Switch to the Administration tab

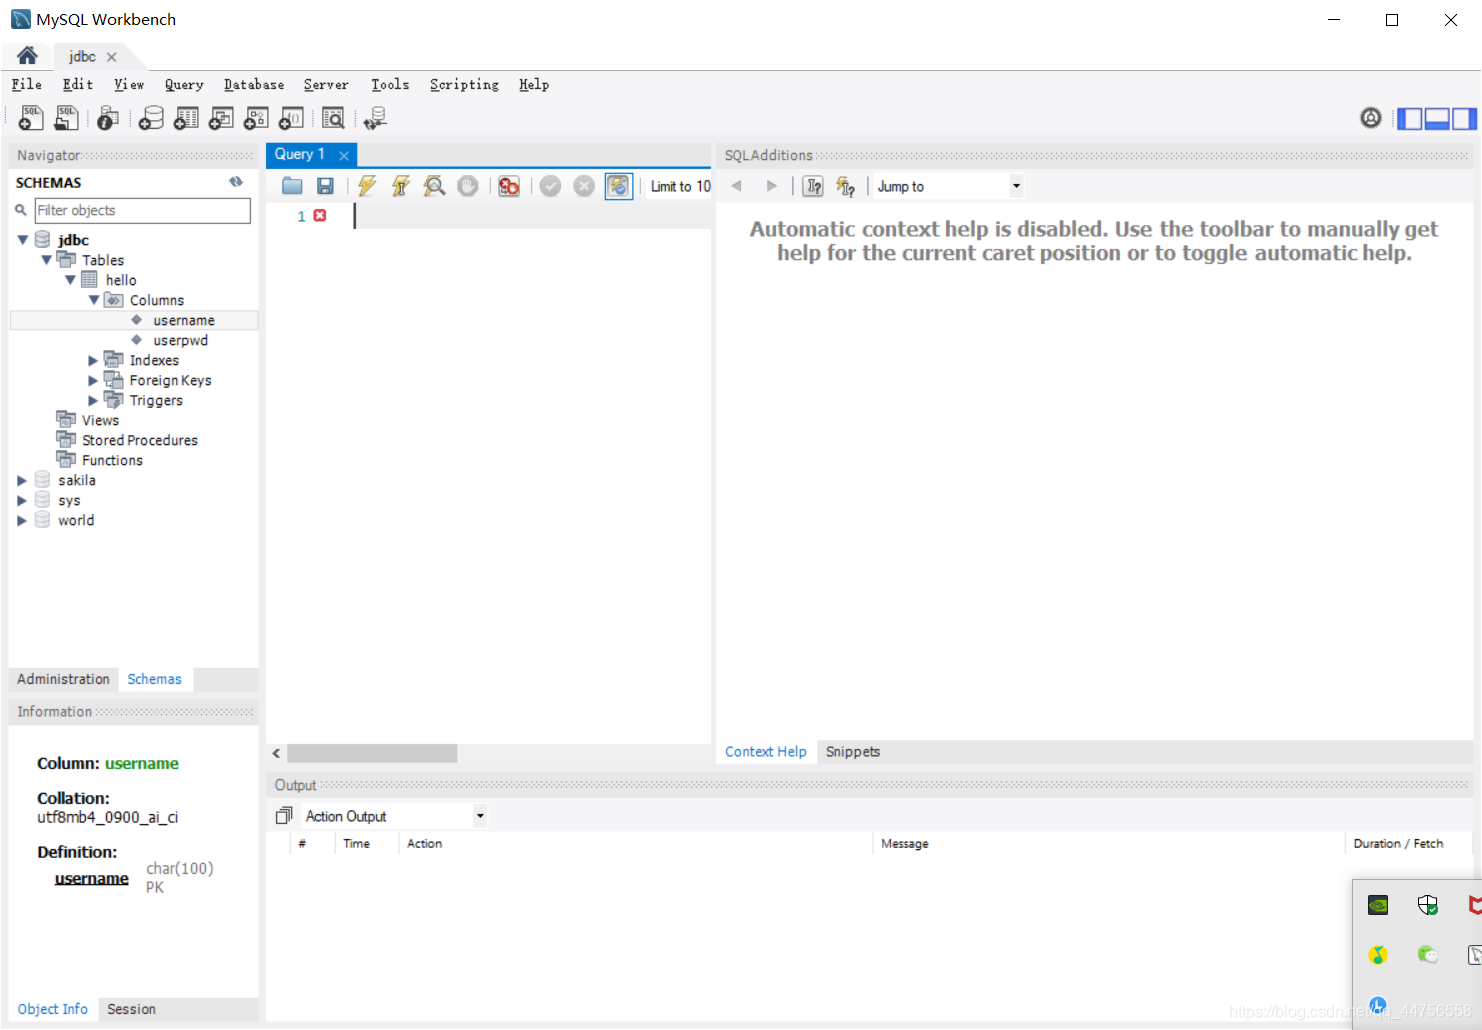coord(63,679)
